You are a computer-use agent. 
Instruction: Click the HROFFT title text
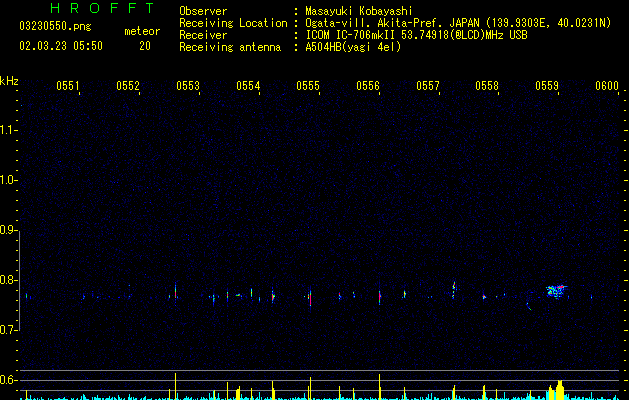[103, 8]
